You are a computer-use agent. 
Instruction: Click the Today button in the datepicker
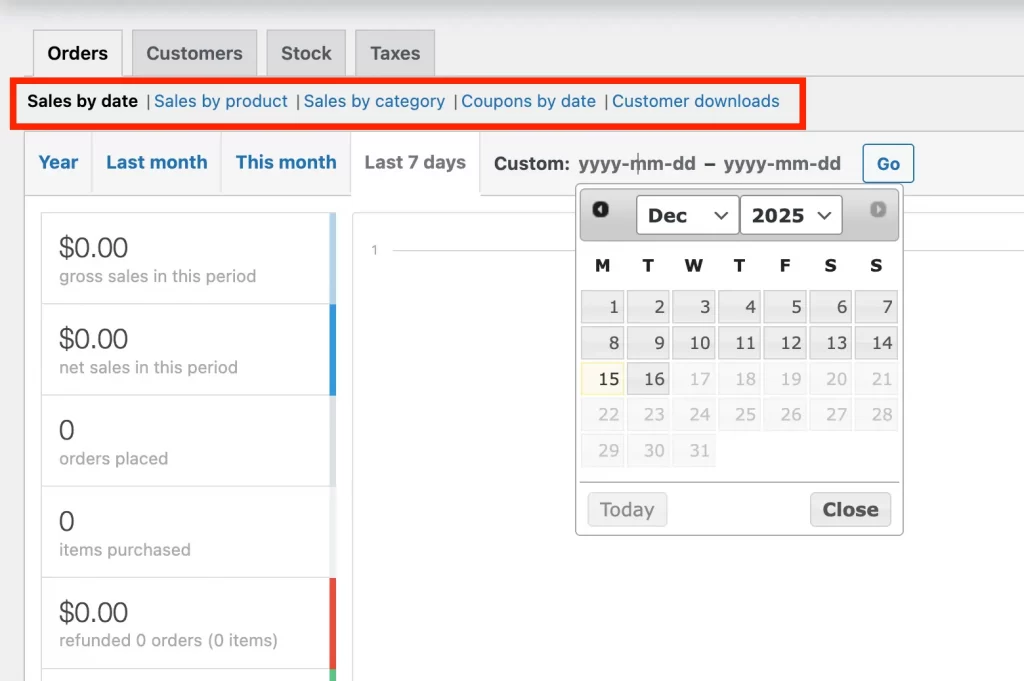coord(626,509)
